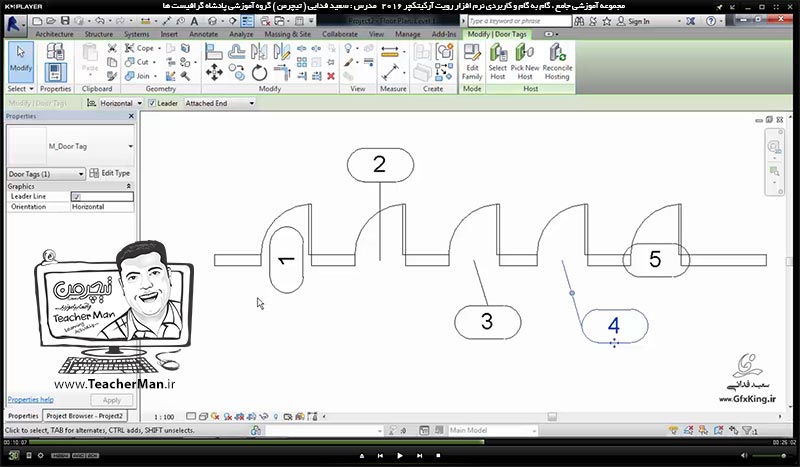Move the horizontal view scrollbar thumb
This screenshot has width=800, height=467.
552,417
